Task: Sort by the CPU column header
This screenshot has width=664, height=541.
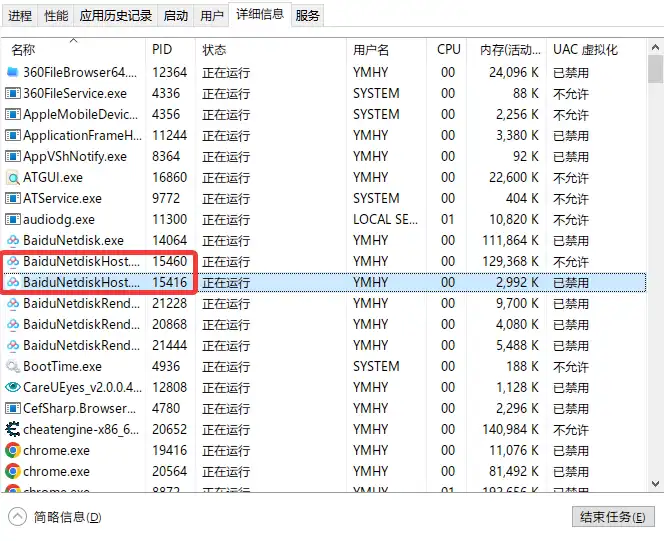Action: (446, 50)
